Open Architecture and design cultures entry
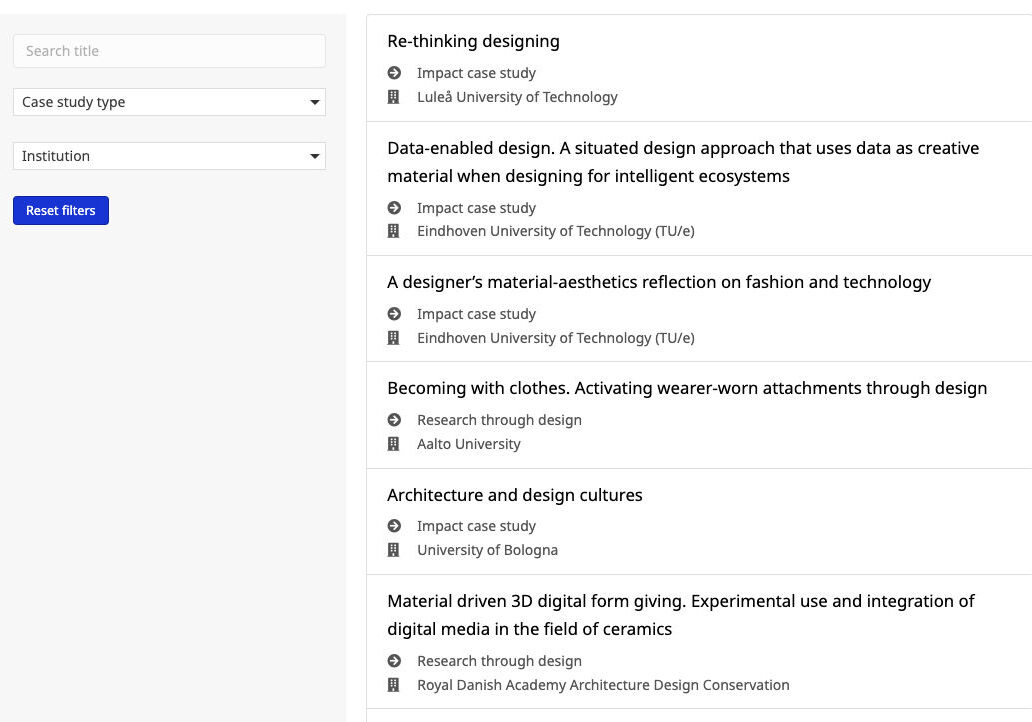The image size is (1032, 722). click(515, 495)
